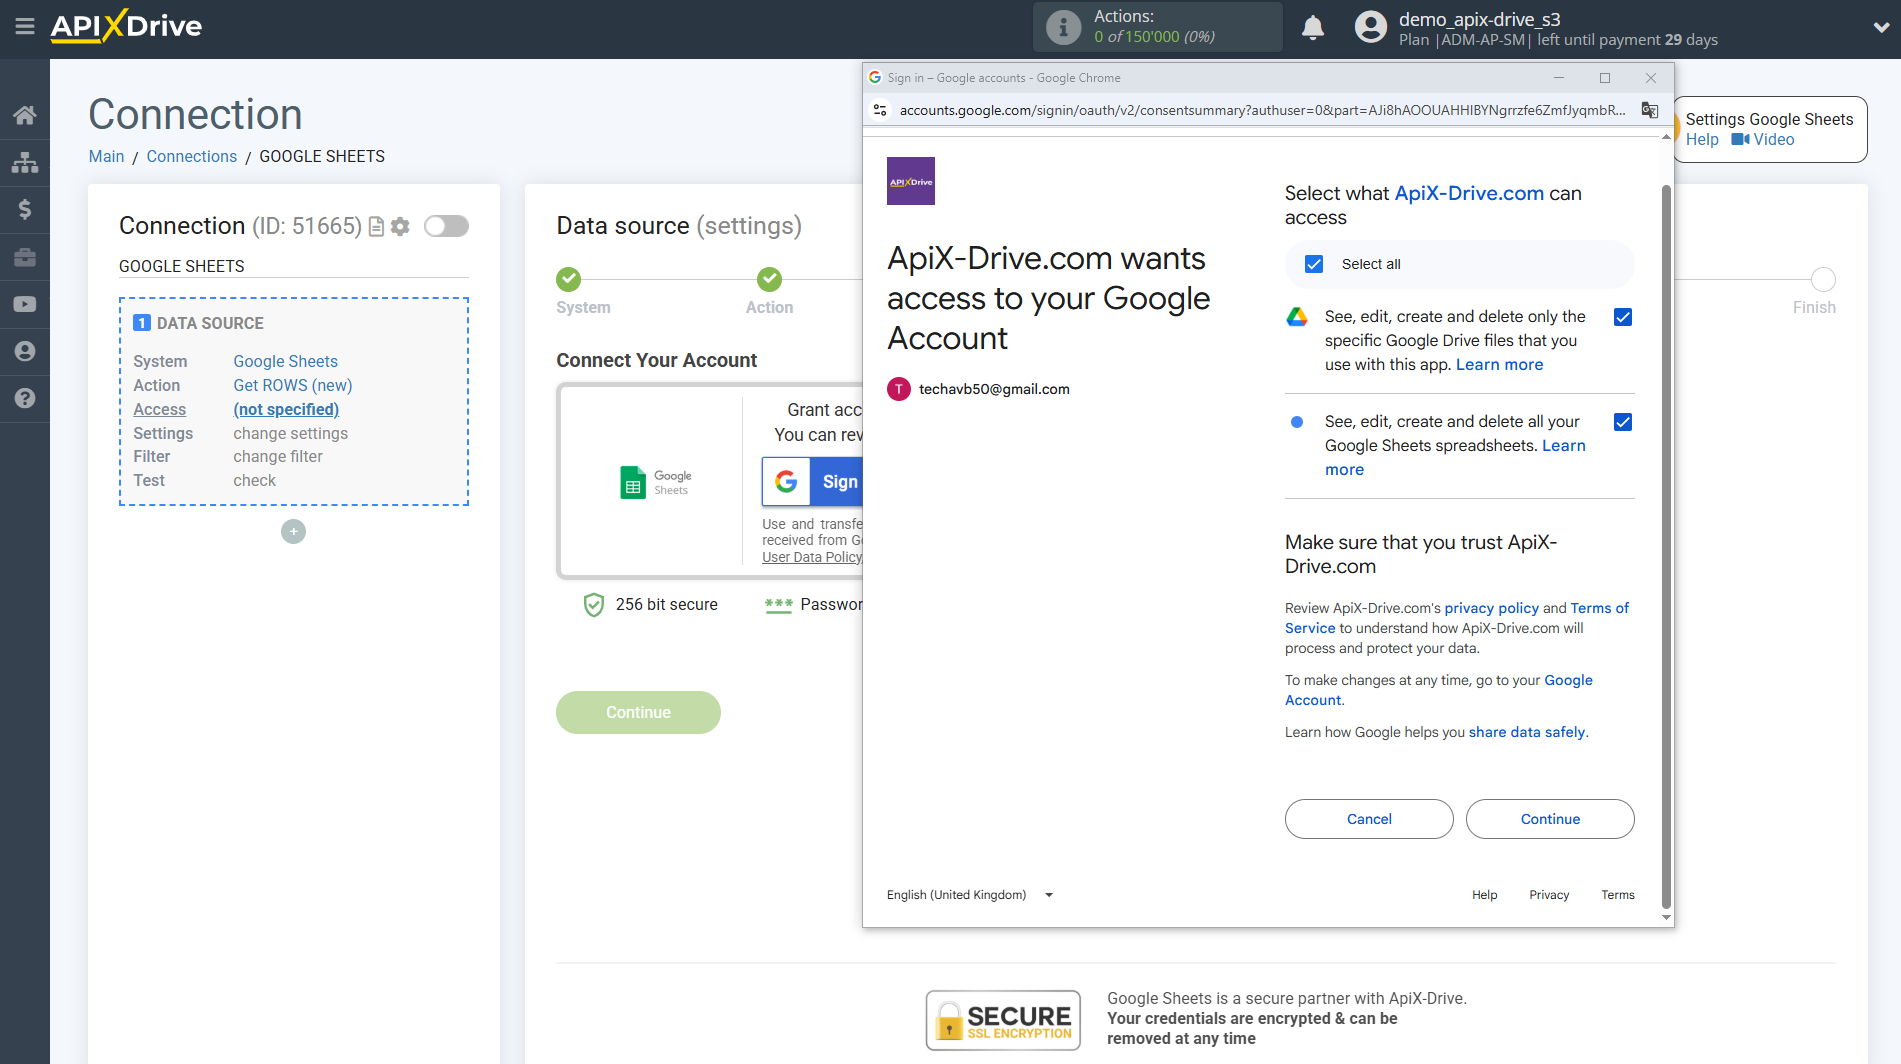Click the (not specified) access link

click(286, 409)
